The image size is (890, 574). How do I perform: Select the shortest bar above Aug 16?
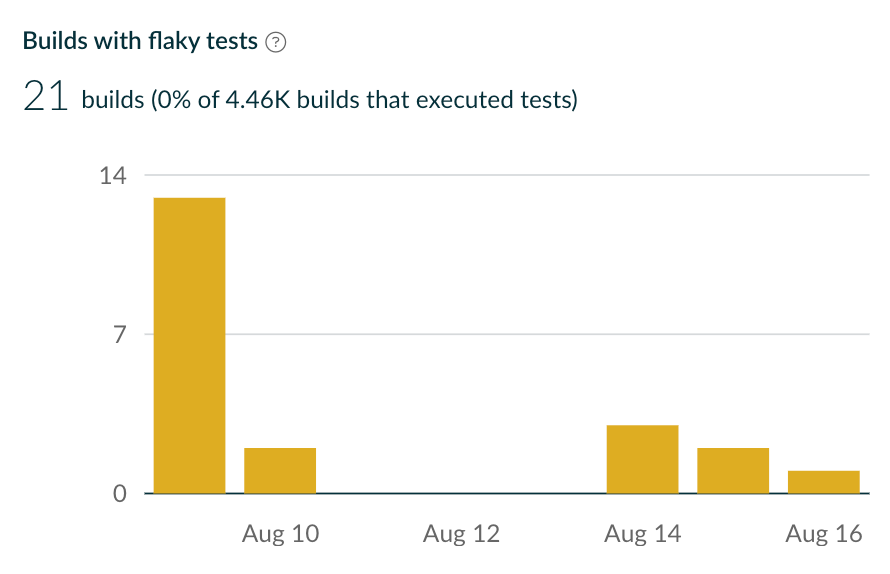pos(823,481)
